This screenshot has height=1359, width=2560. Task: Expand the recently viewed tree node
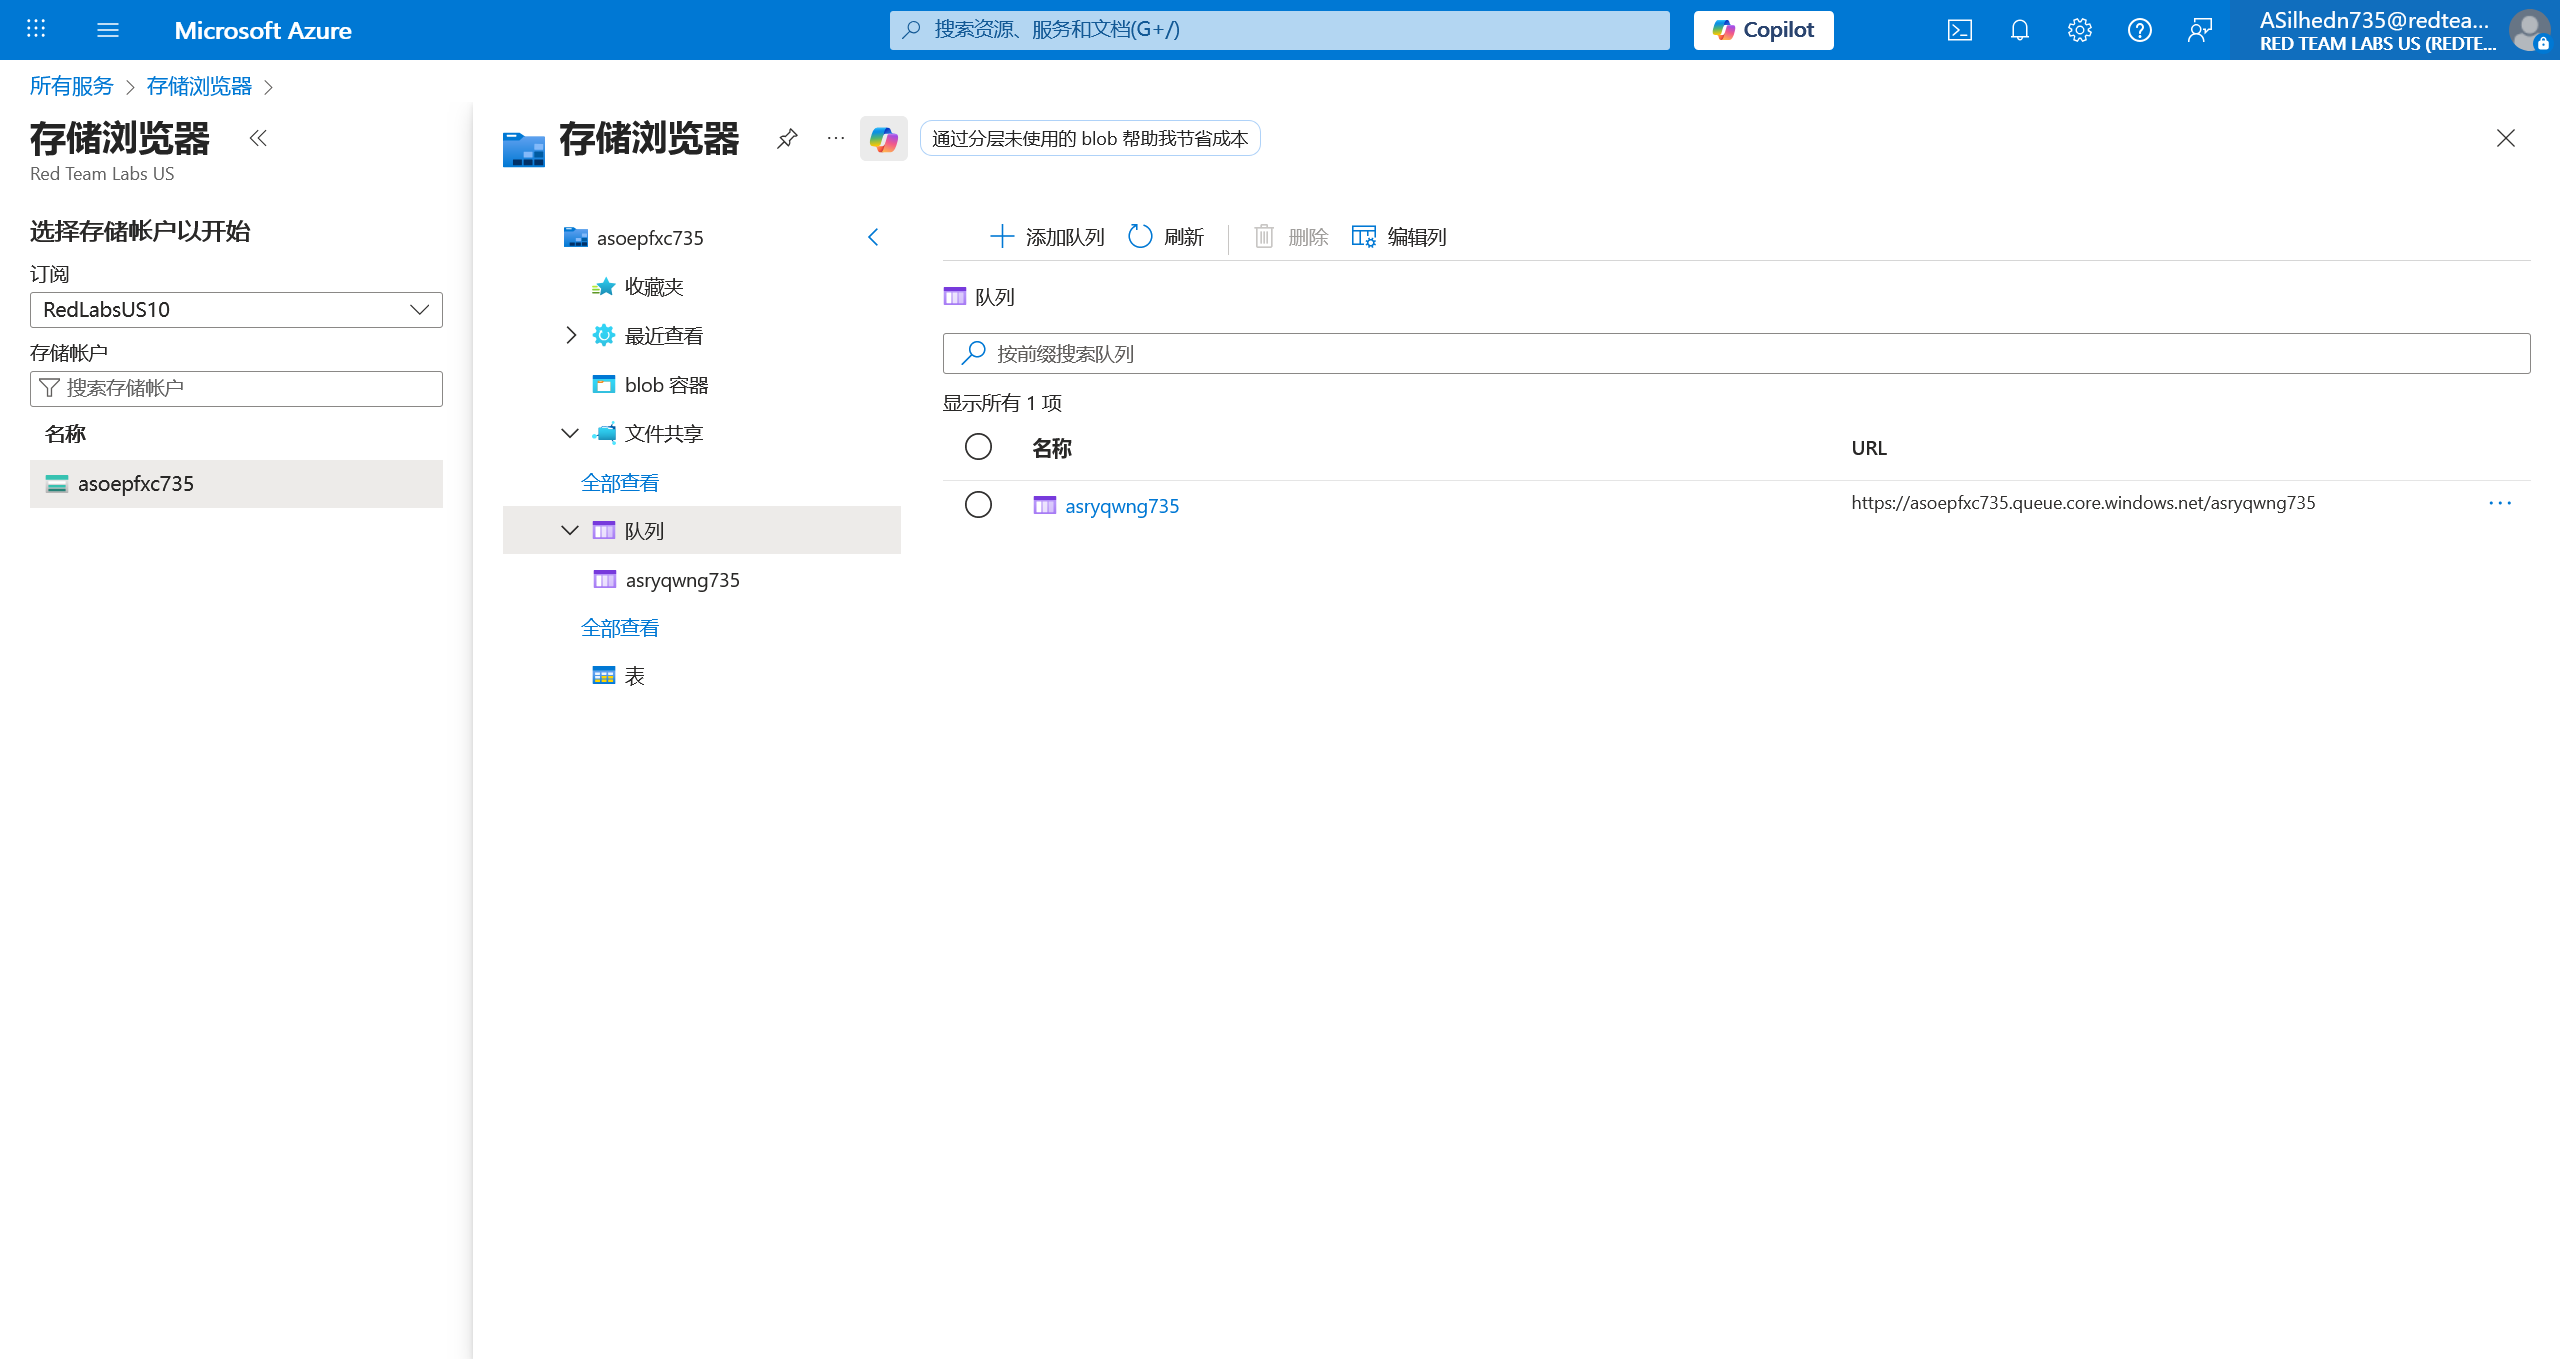pyautogui.click(x=570, y=335)
